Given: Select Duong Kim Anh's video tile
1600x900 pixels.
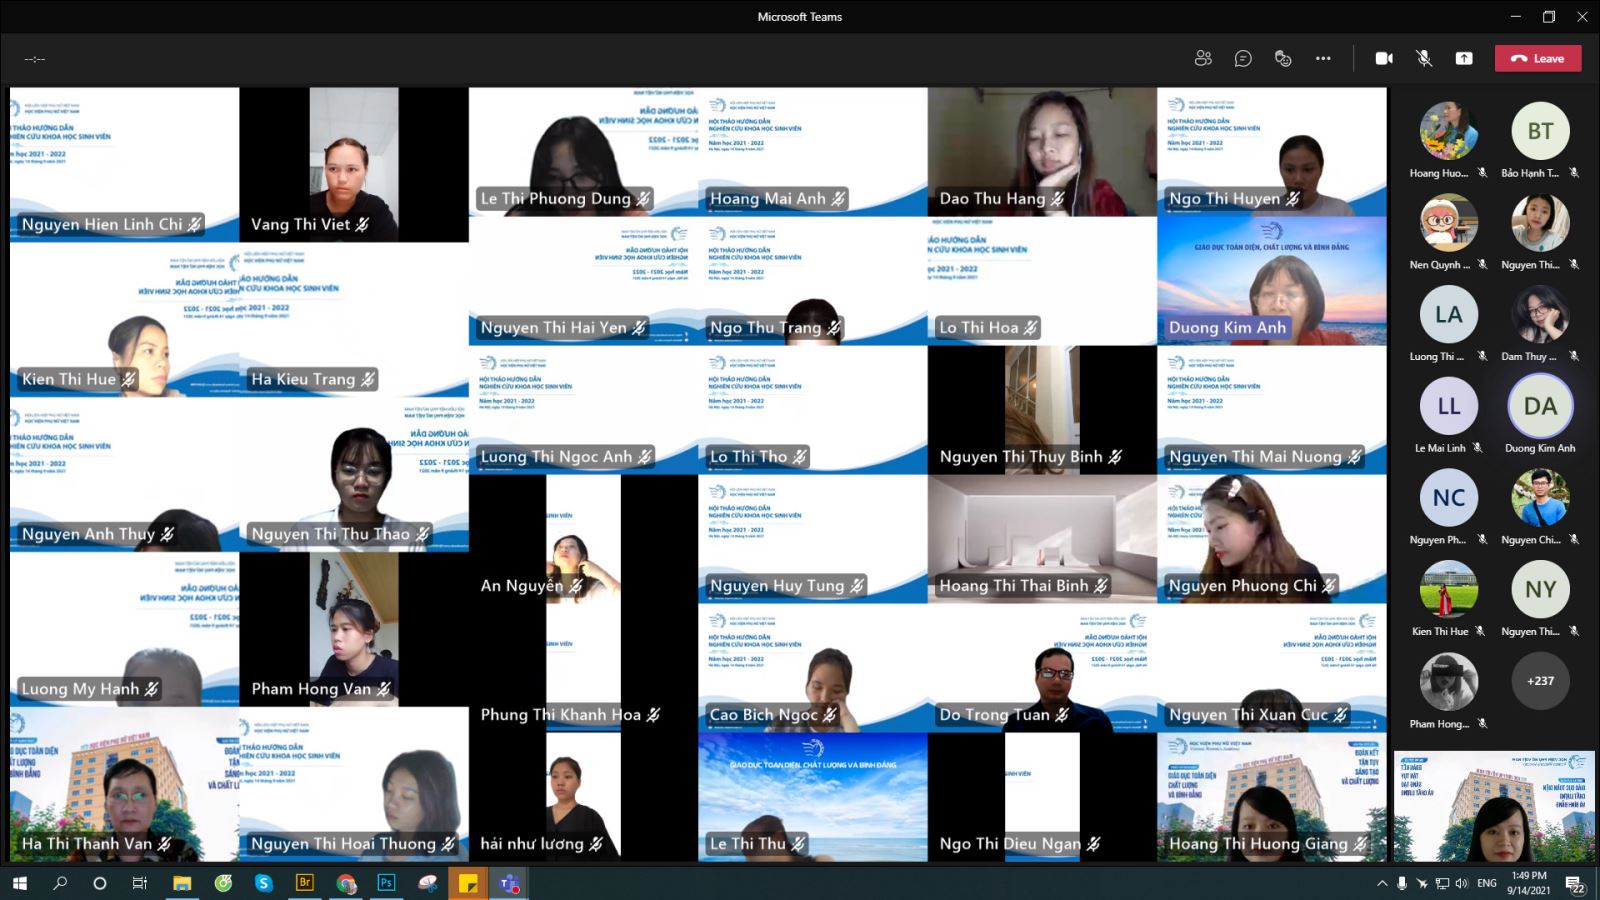Looking at the screenshot, I should point(1272,280).
